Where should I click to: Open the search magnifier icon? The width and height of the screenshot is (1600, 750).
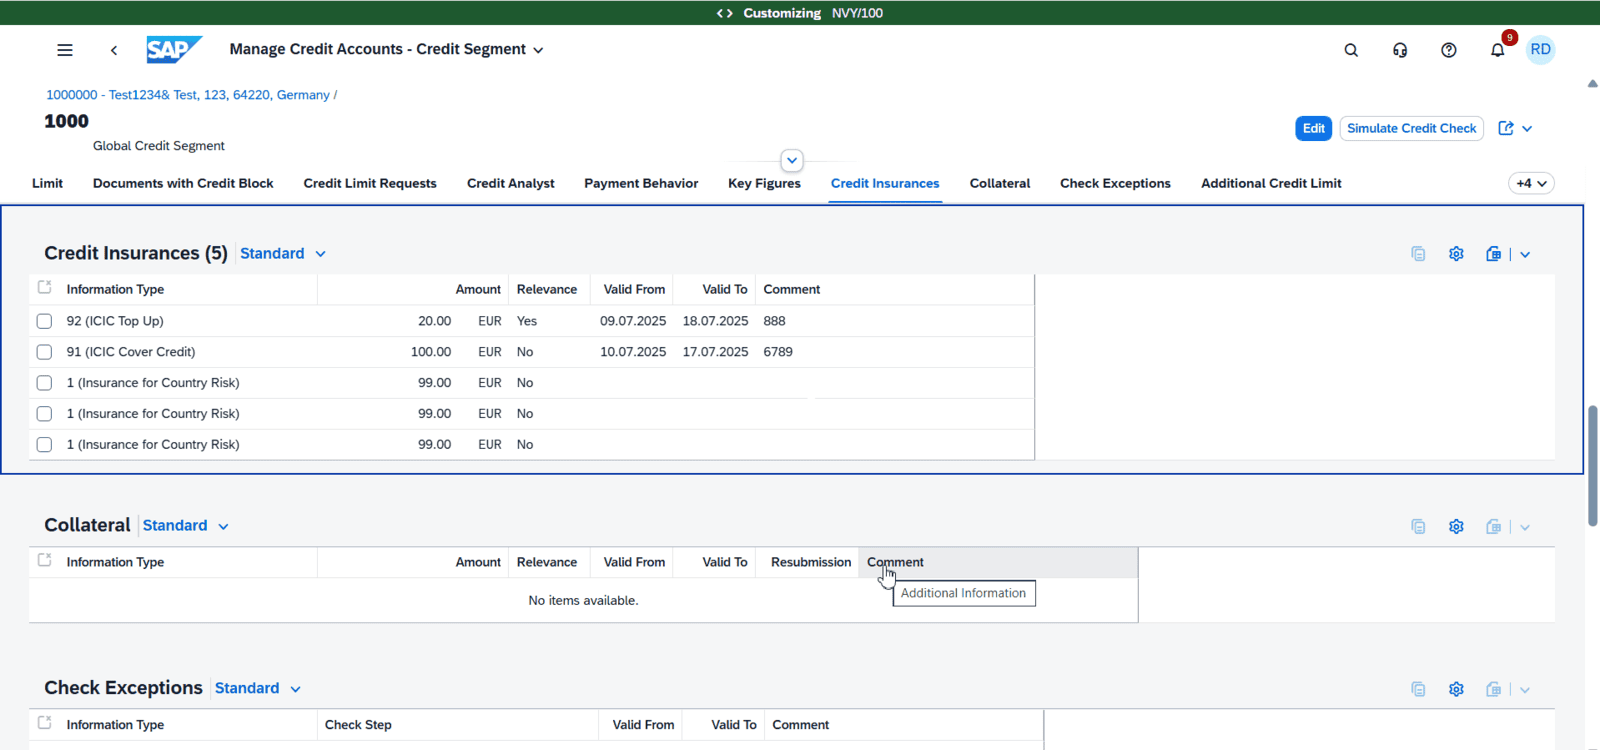(x=1351, y=50)
